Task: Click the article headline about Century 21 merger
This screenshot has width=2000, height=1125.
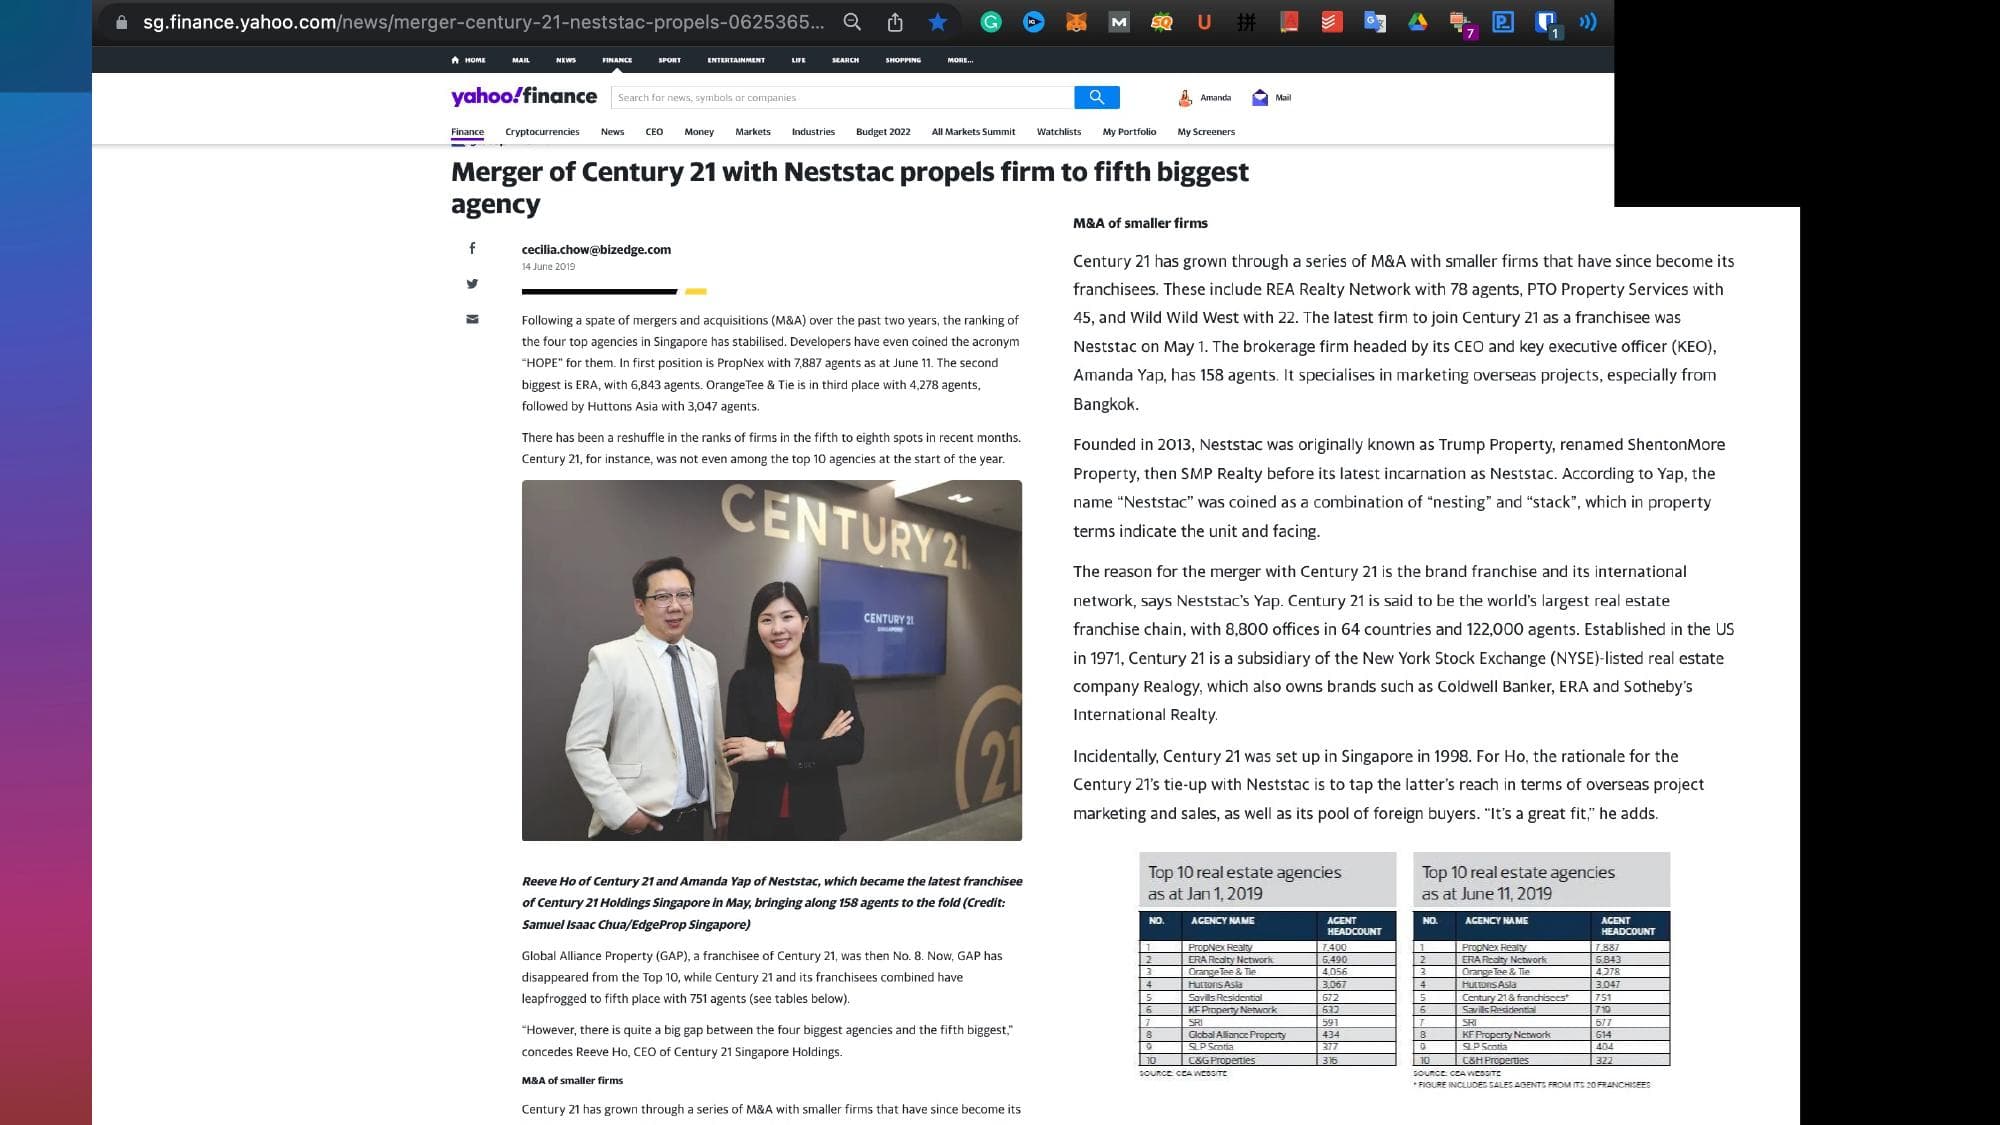Action: click(850, 187)
